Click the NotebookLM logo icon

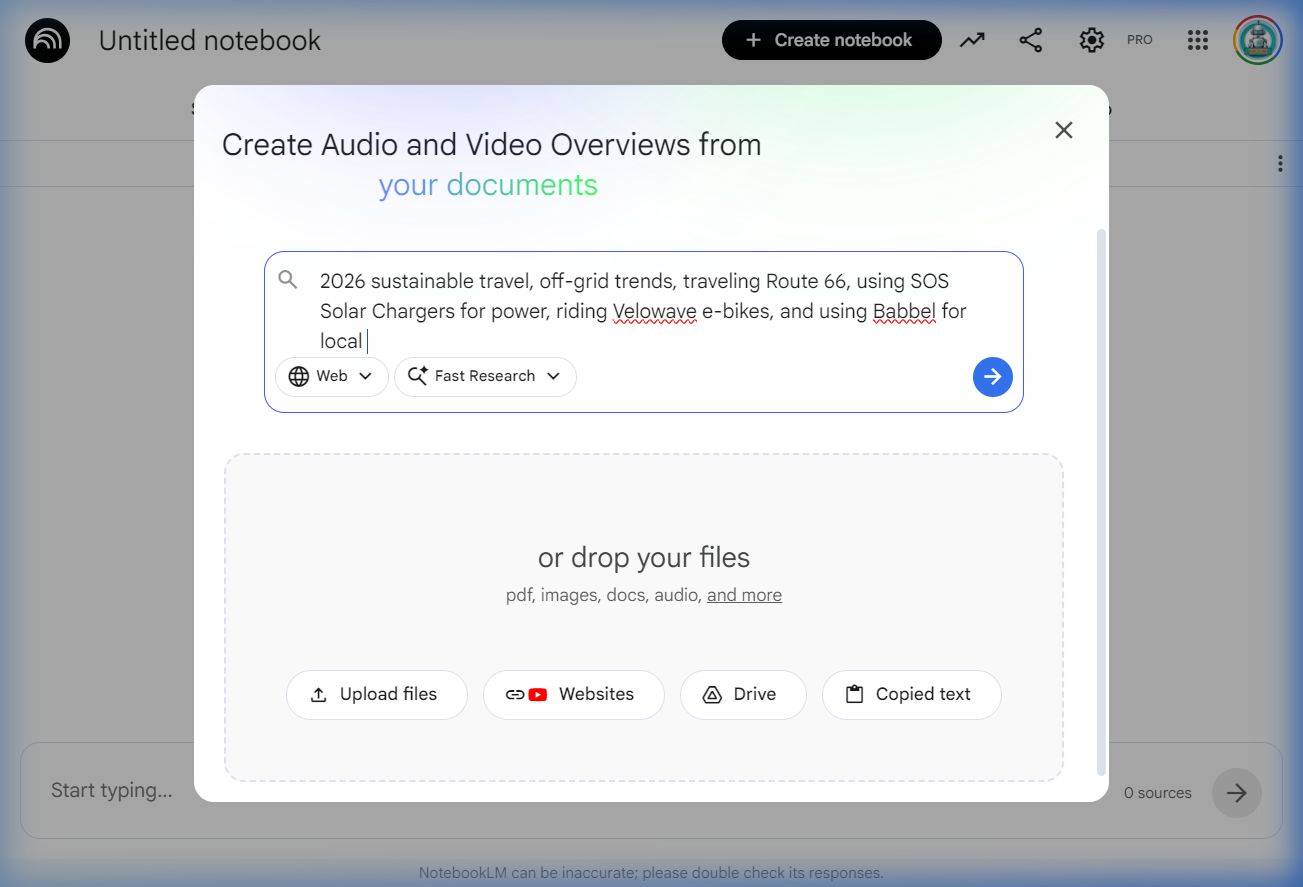click(x=47, y=41)
